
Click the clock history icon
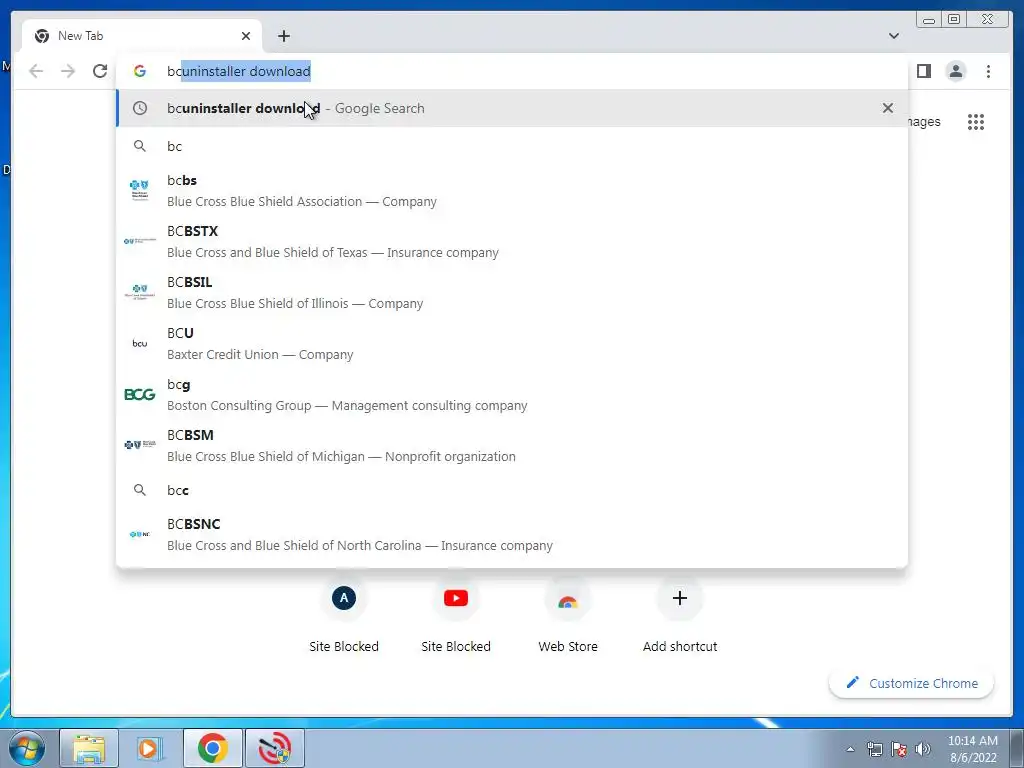(140, 108)
